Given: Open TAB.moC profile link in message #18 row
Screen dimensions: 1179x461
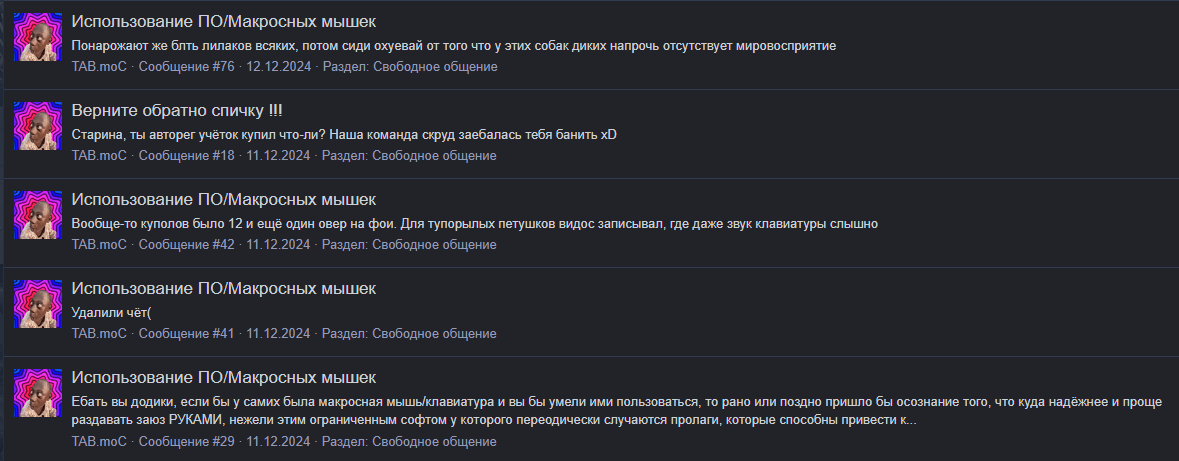Looking at the screenshot, I should tap(99, 156).
